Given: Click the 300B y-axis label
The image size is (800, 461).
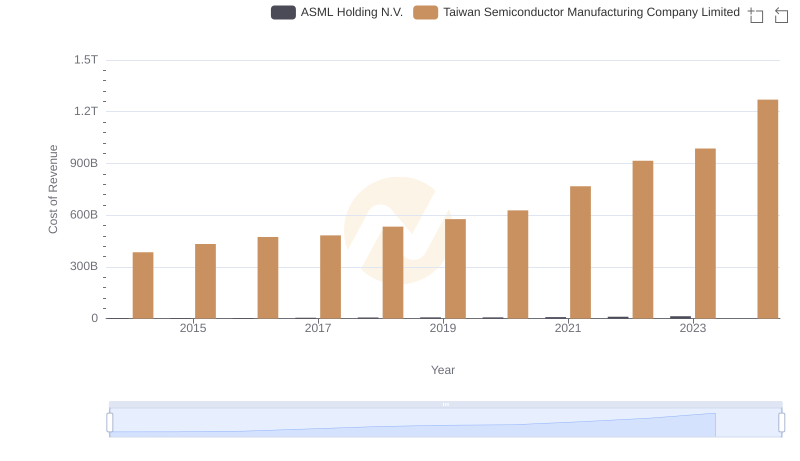Looking at the screenshot, I should pos(84,266).
